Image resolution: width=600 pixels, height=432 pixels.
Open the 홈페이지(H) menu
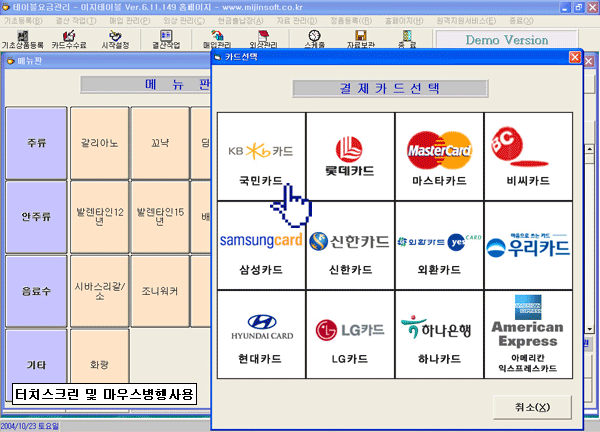[x=404, y=21]
